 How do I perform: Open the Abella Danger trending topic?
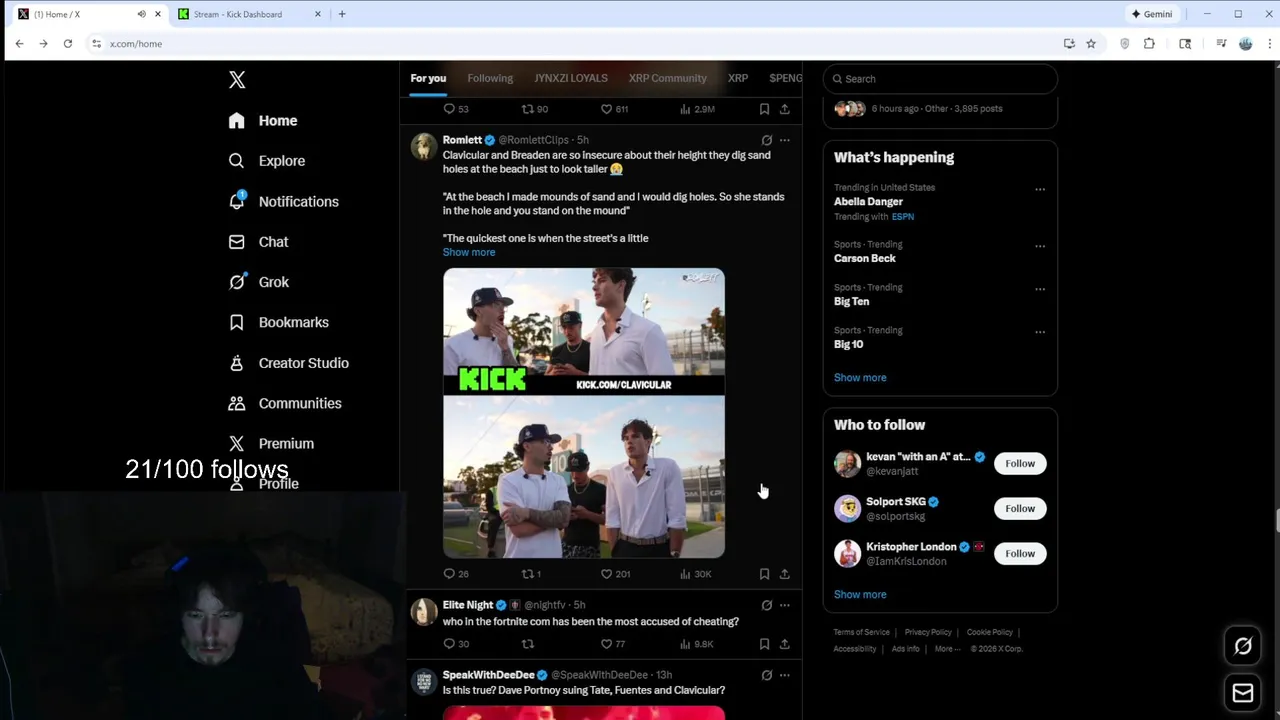coord(868,202)
